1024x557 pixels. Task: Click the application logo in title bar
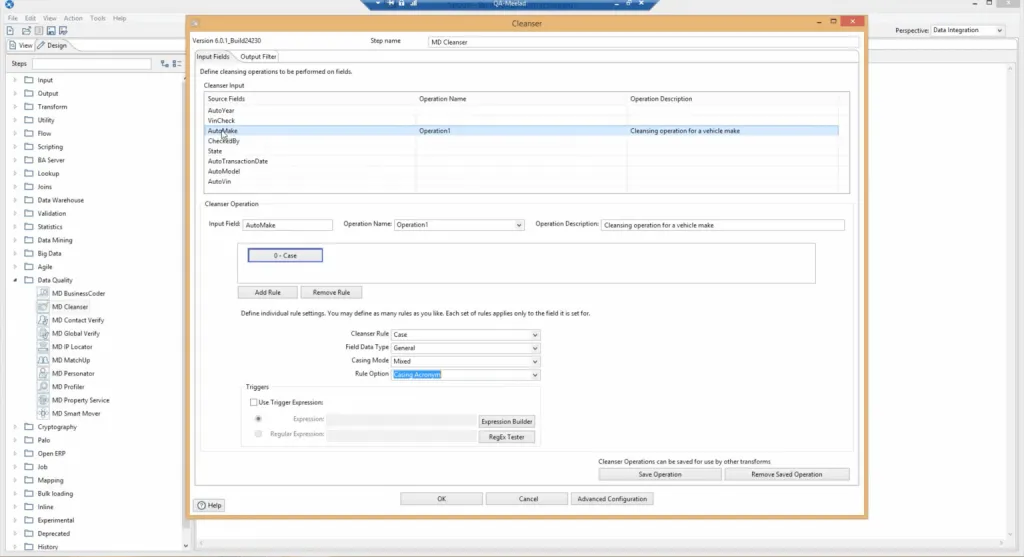[9, 4]
